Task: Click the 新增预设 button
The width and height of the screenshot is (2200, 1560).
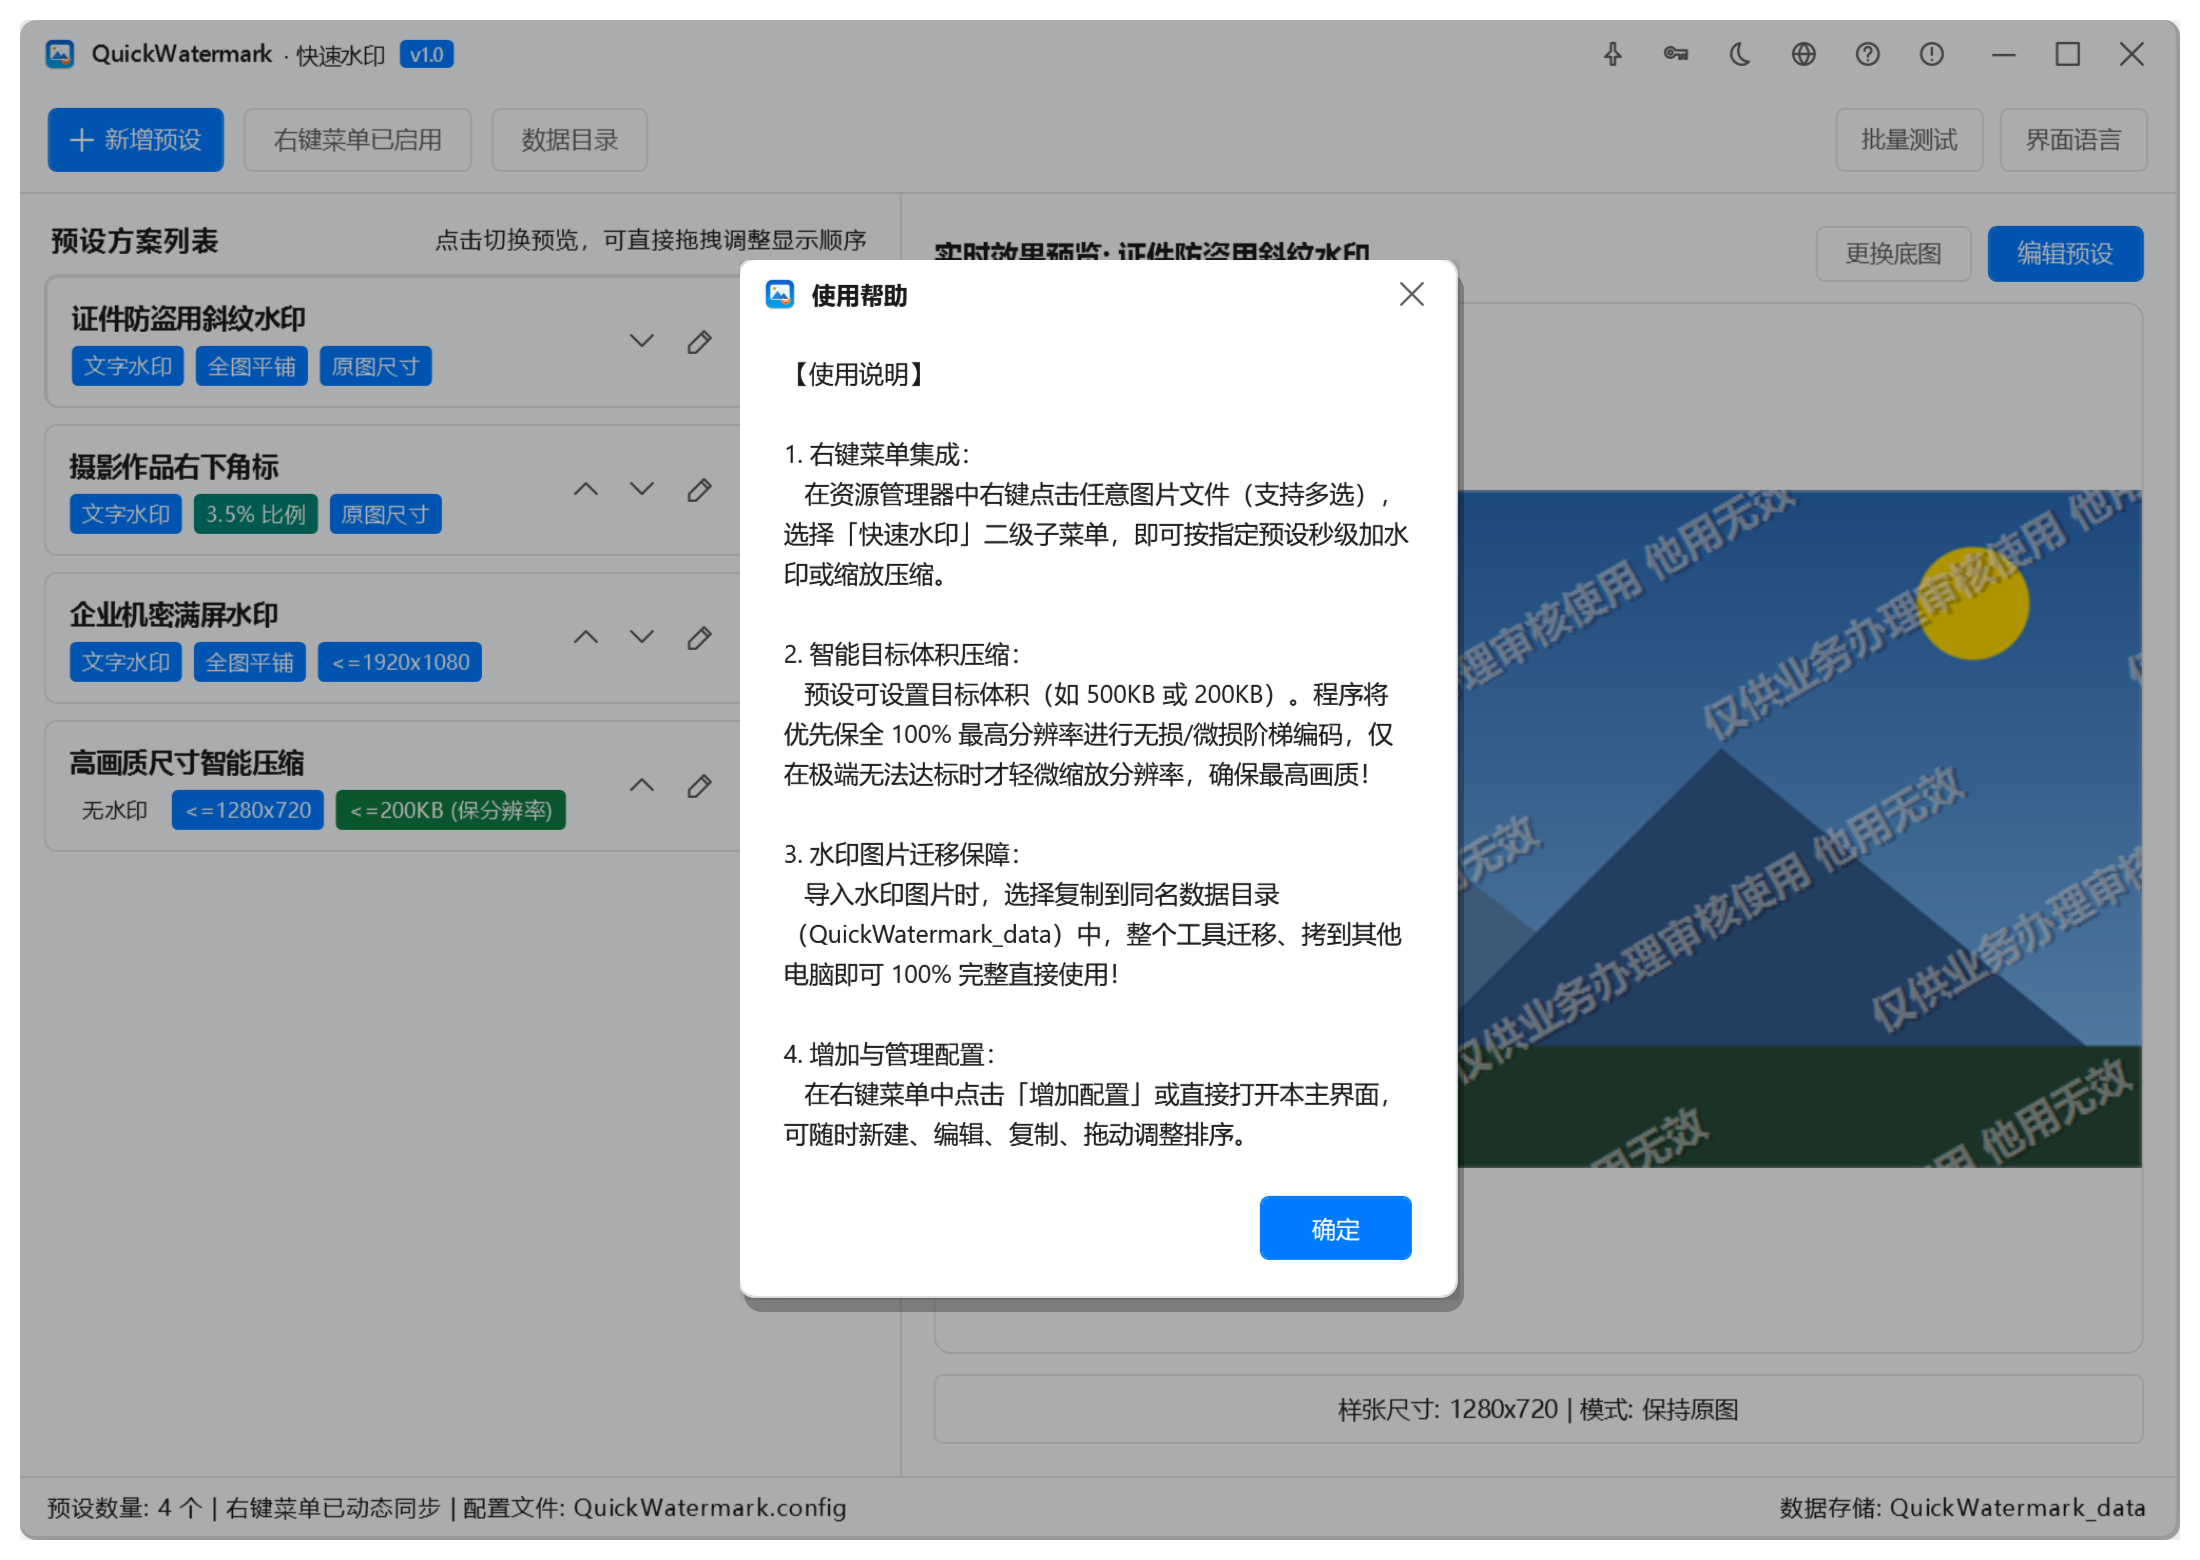Action: click(136, 140)
